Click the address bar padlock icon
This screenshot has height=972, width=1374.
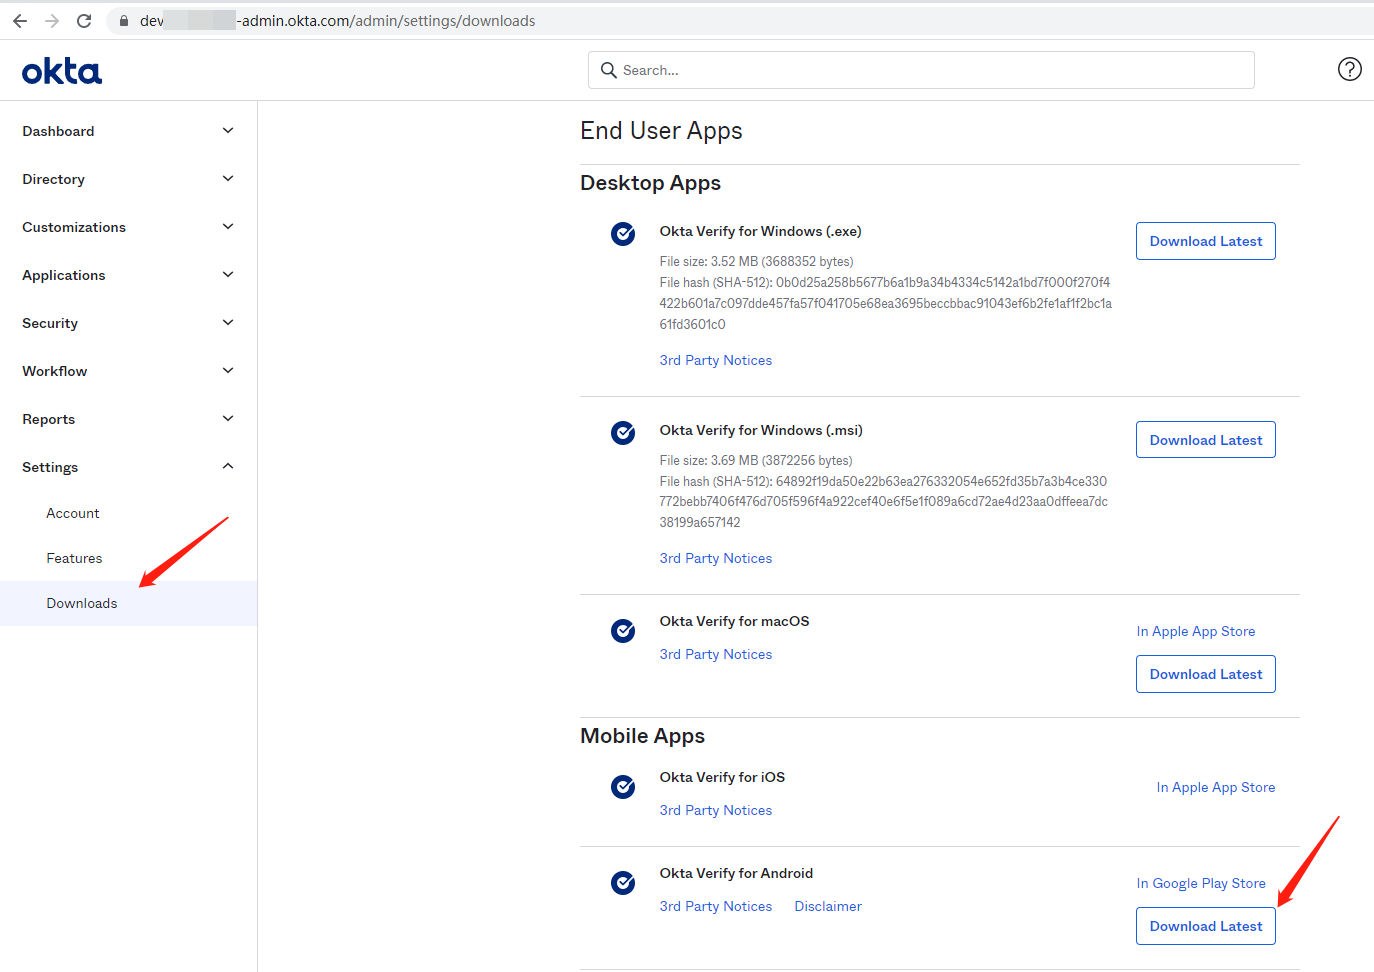tap(124, 21)
